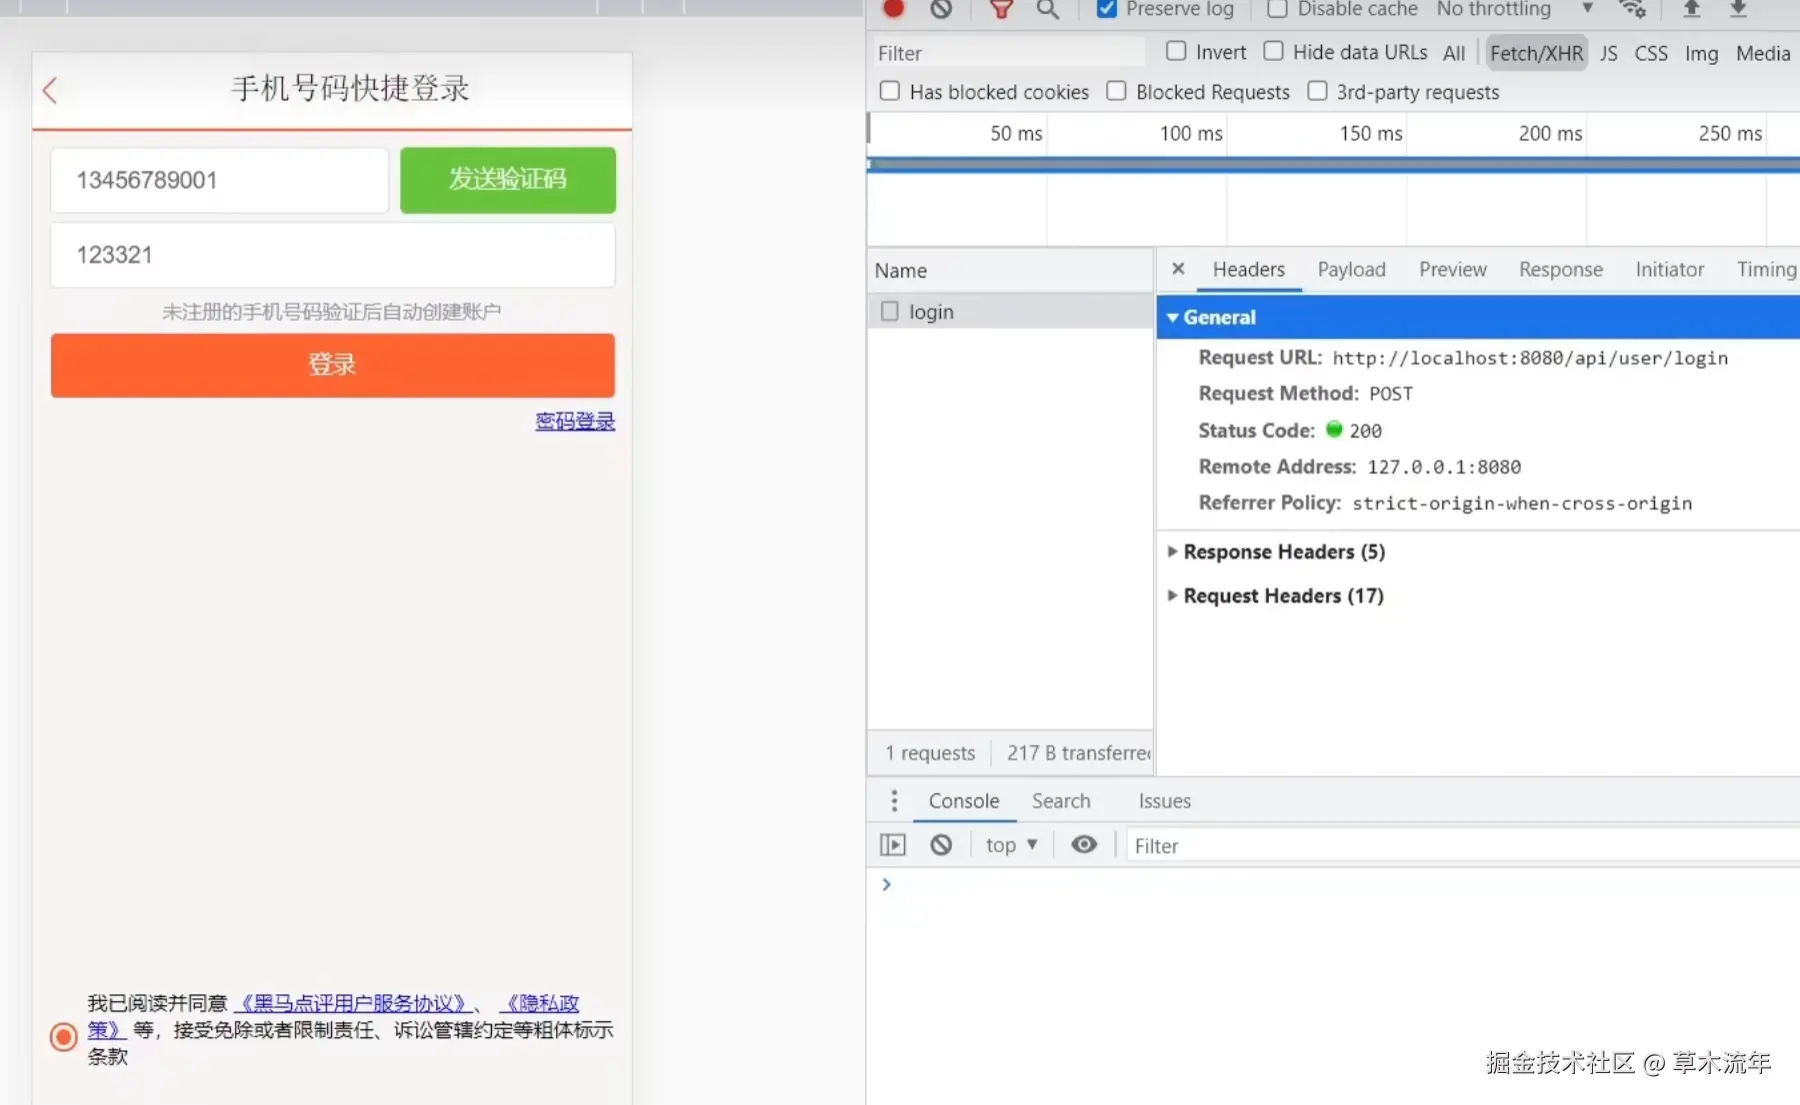The height and width of the screenshot is (1105, 1800).
Task: Toggle the network filter funnel
Action: pos(1000,8)
